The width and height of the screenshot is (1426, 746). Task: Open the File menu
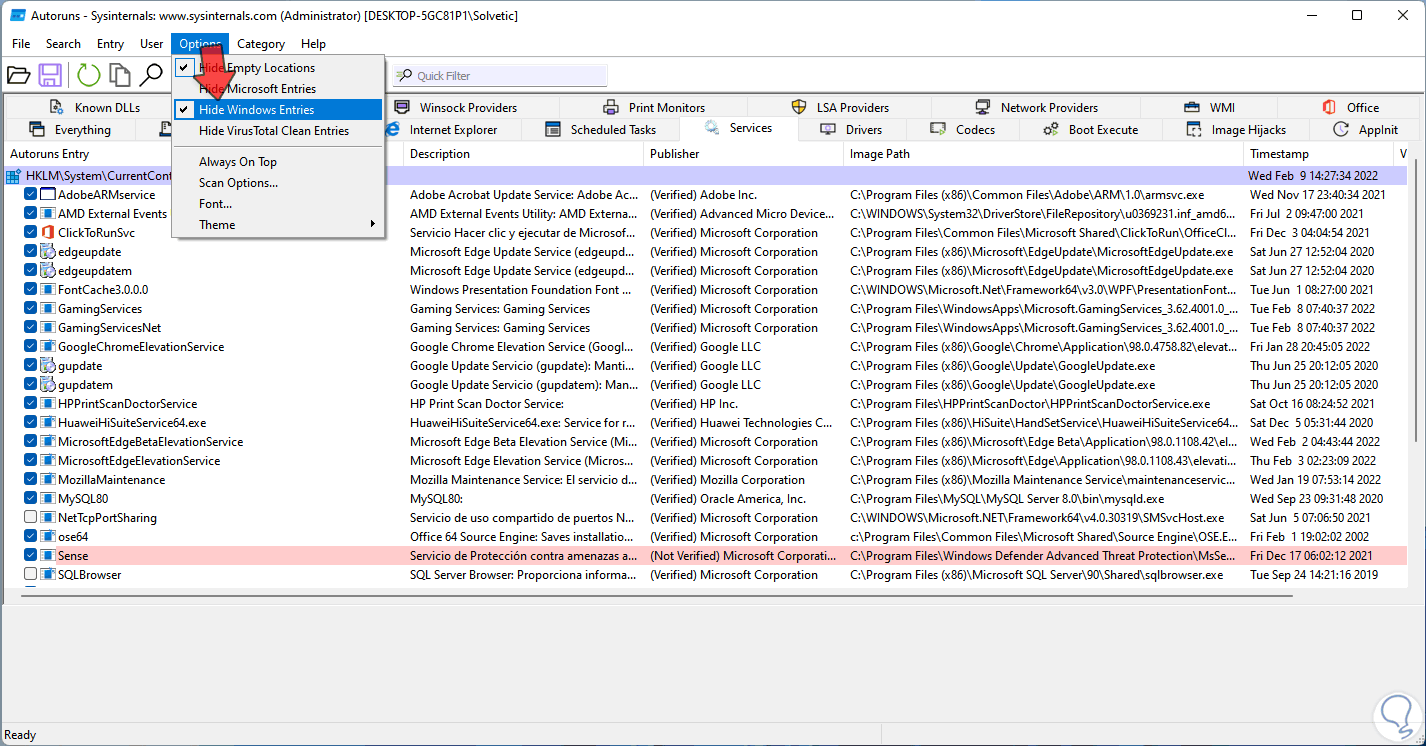[x=21, y=44]
